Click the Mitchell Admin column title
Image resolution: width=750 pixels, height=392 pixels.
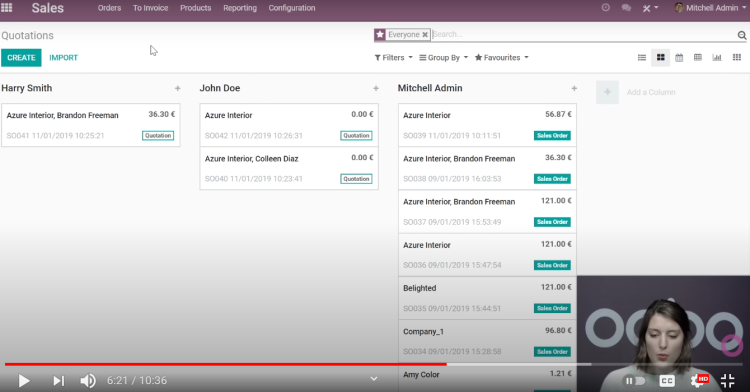[430, 88]
